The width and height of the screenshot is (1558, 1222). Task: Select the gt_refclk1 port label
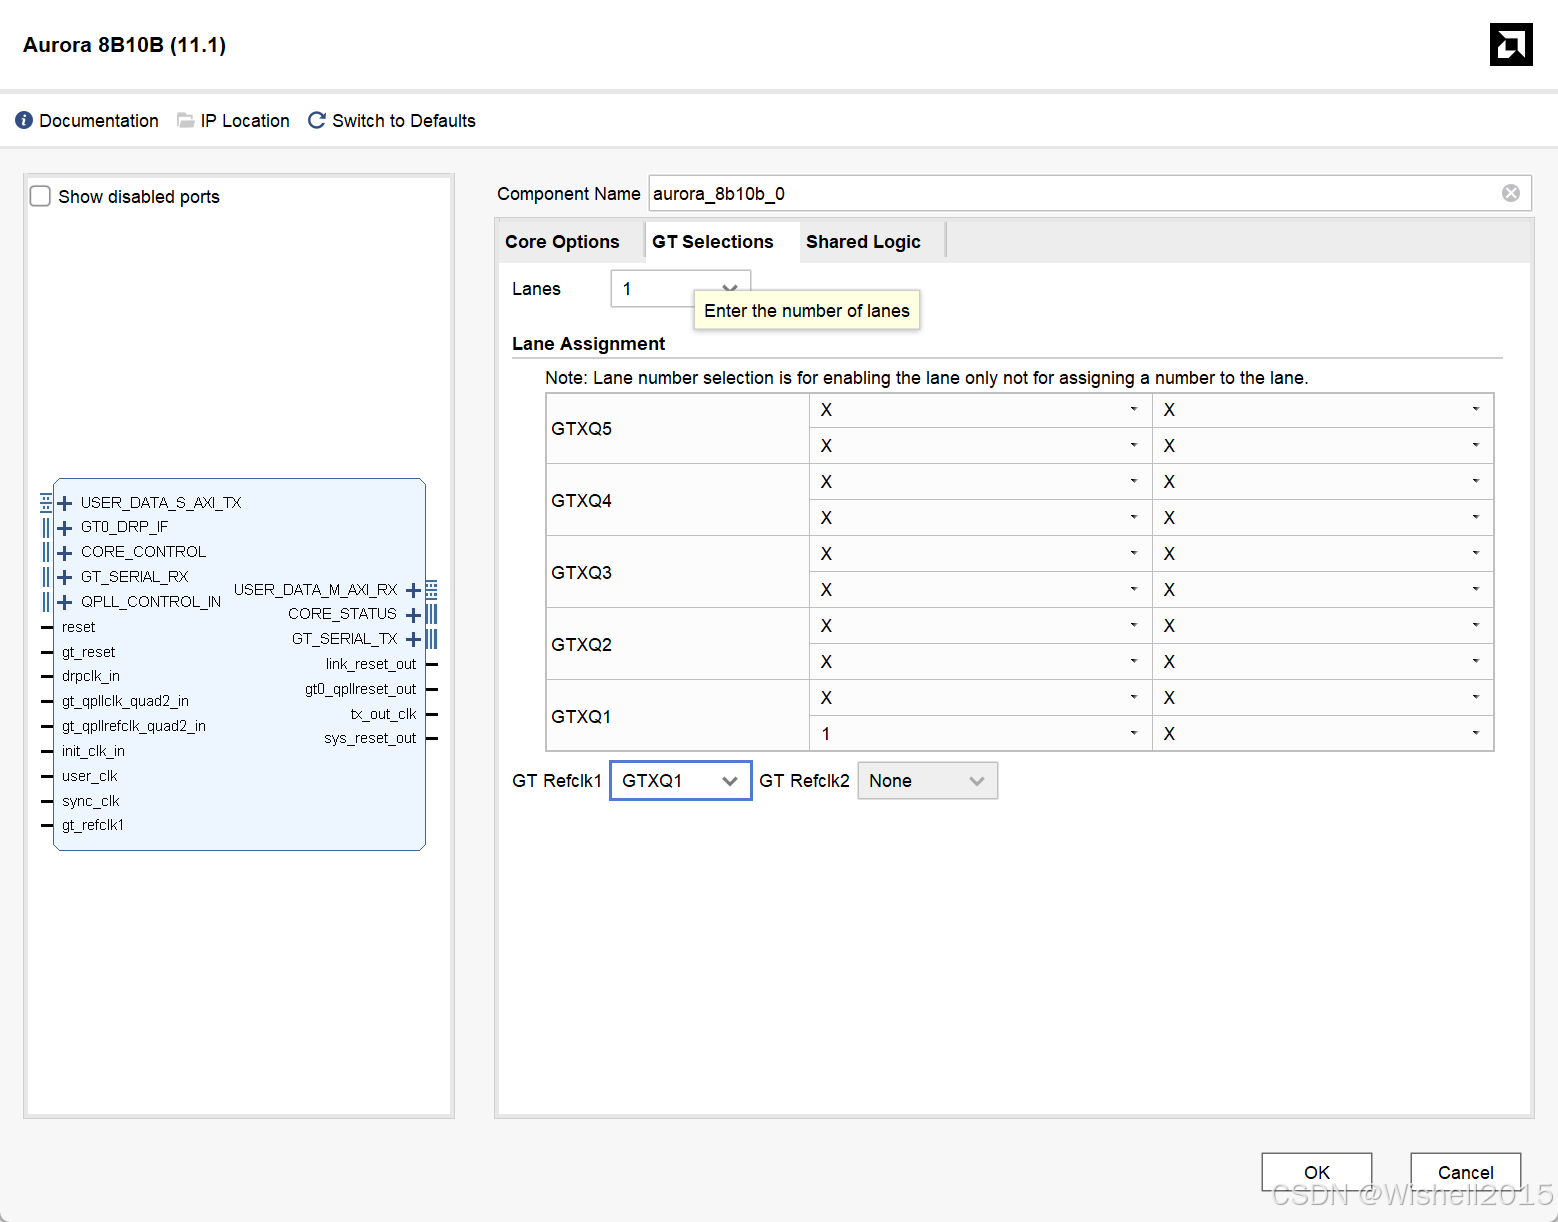coord(93,825)
